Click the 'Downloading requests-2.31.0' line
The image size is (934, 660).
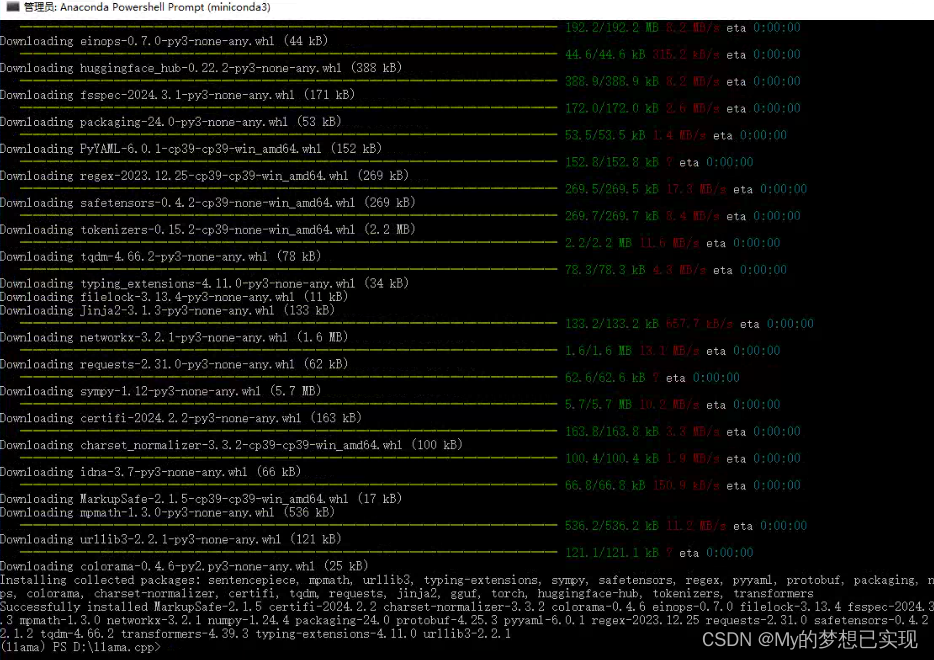pyautogui.click(x=174, y=364)
